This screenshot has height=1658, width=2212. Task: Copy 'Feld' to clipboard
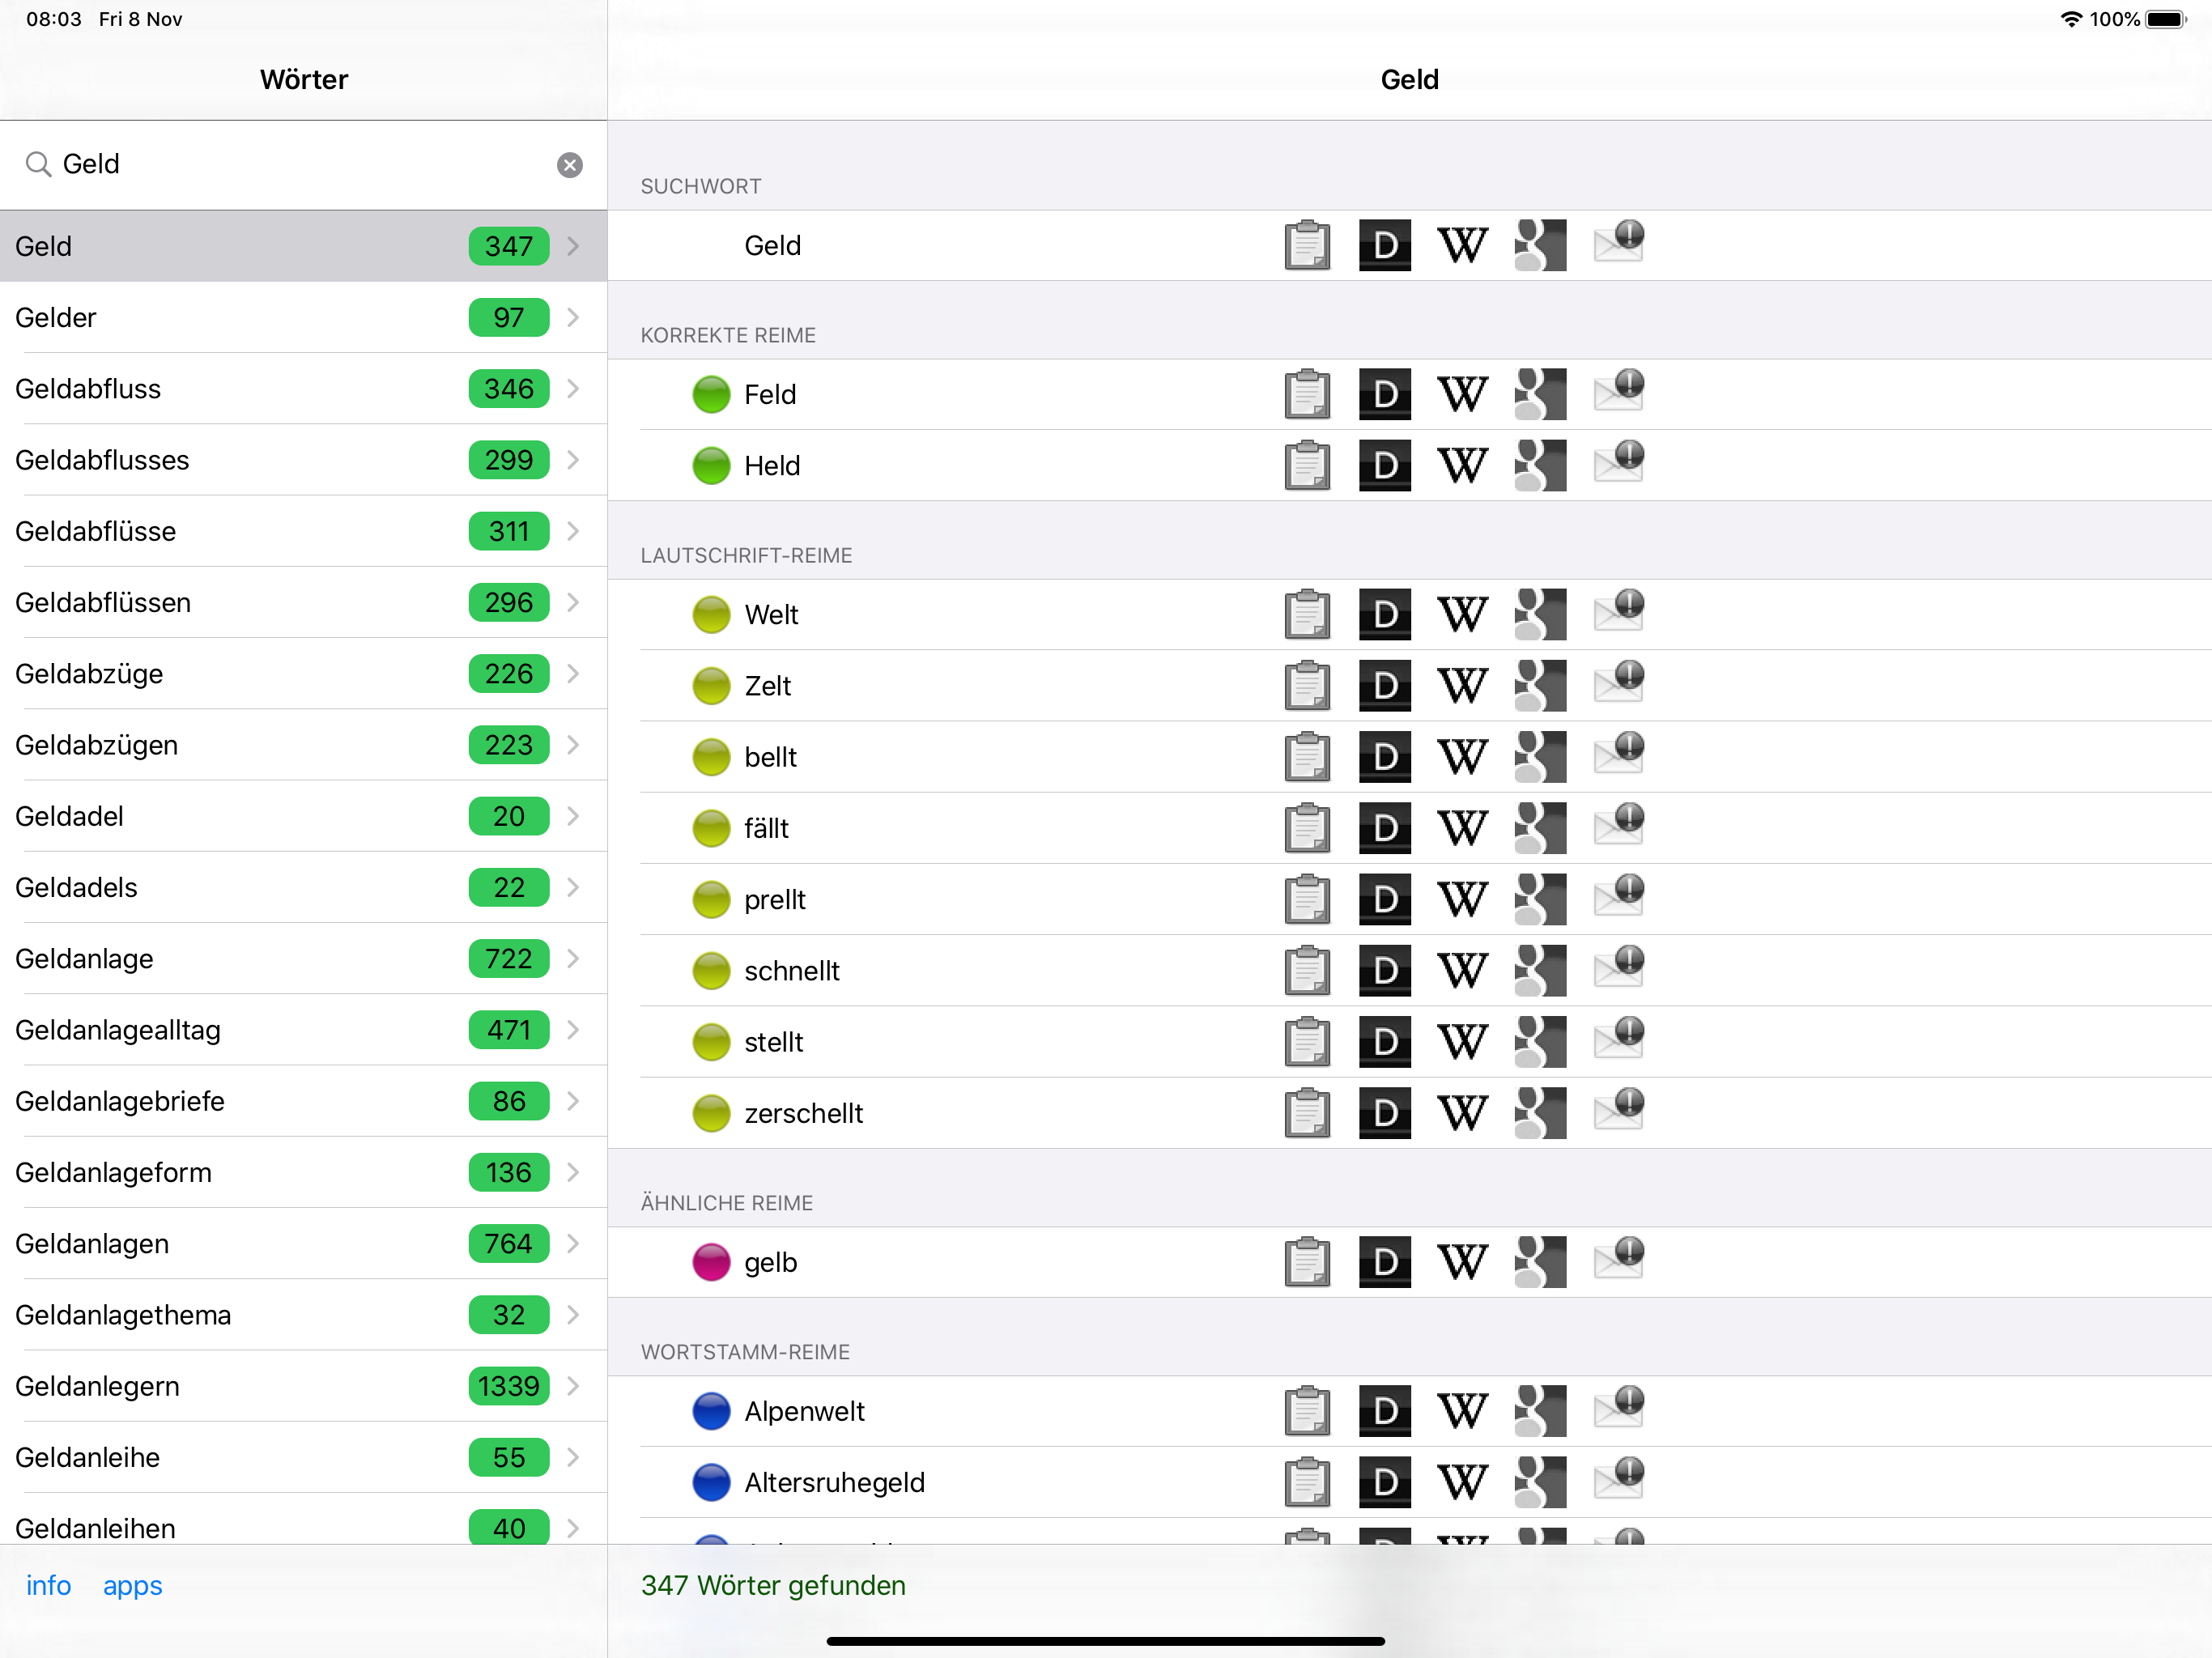1307,394
